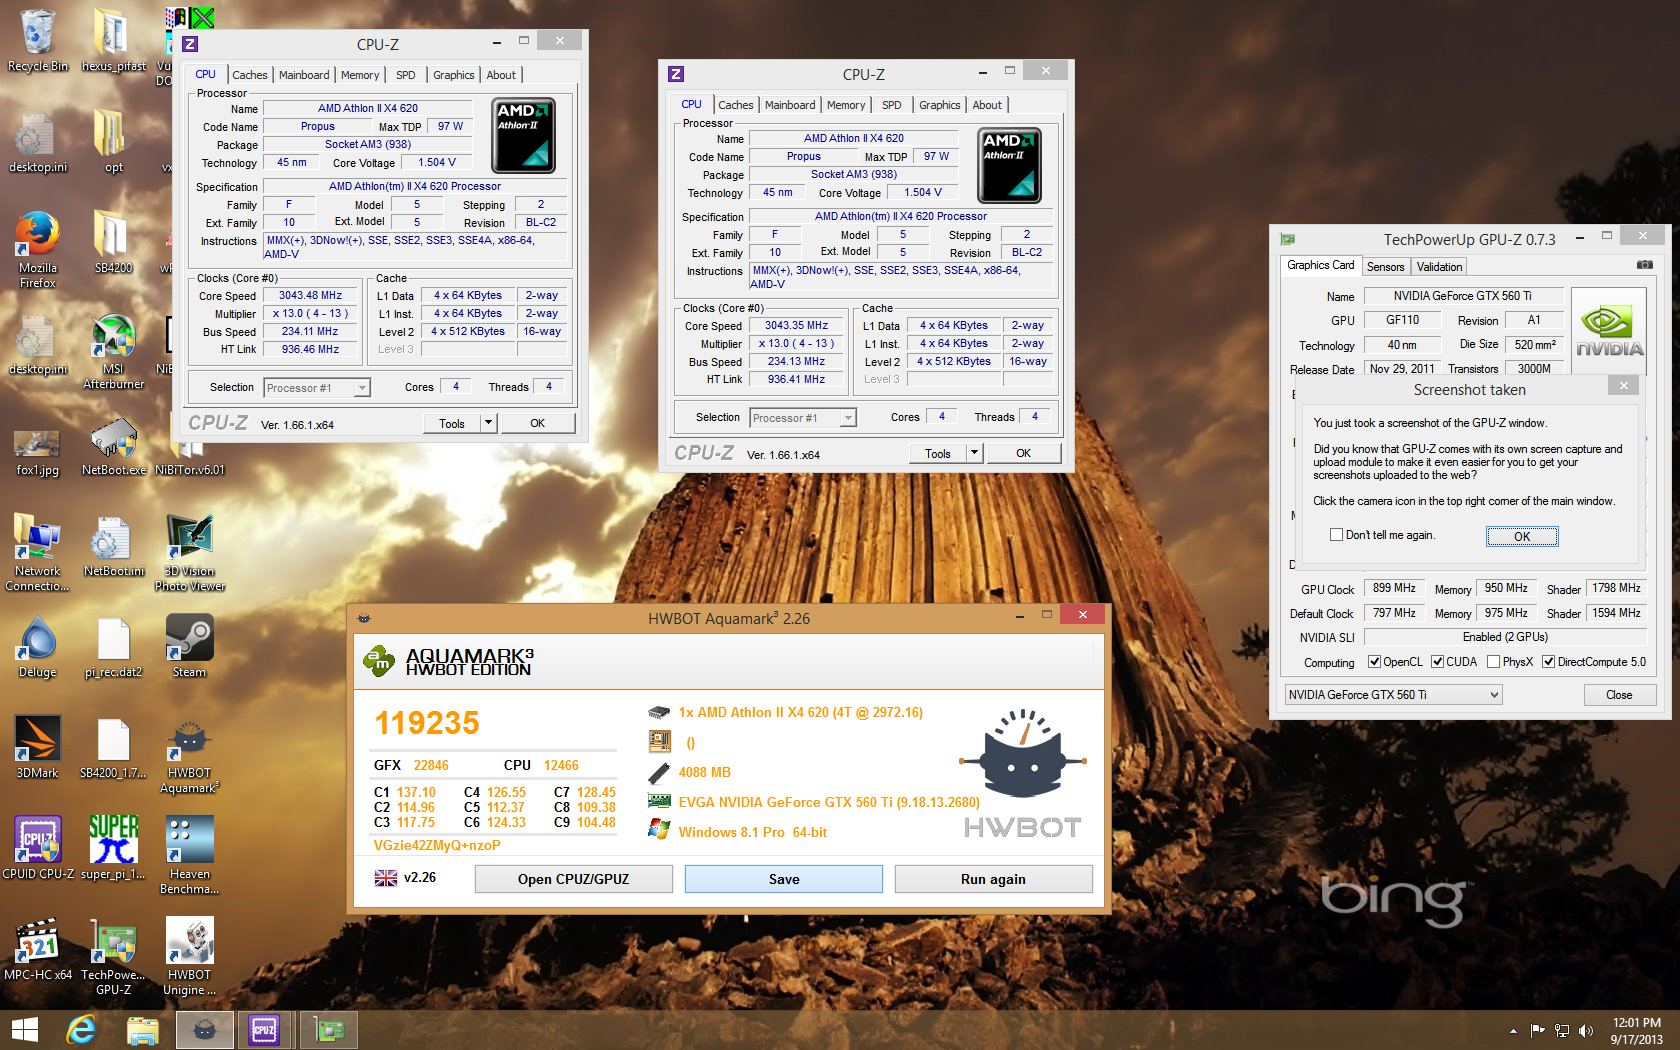Screen dimensions: 1680x1050
Task: Open the Recycle Bin desktop icon
Action: click(x=38, y=40)
